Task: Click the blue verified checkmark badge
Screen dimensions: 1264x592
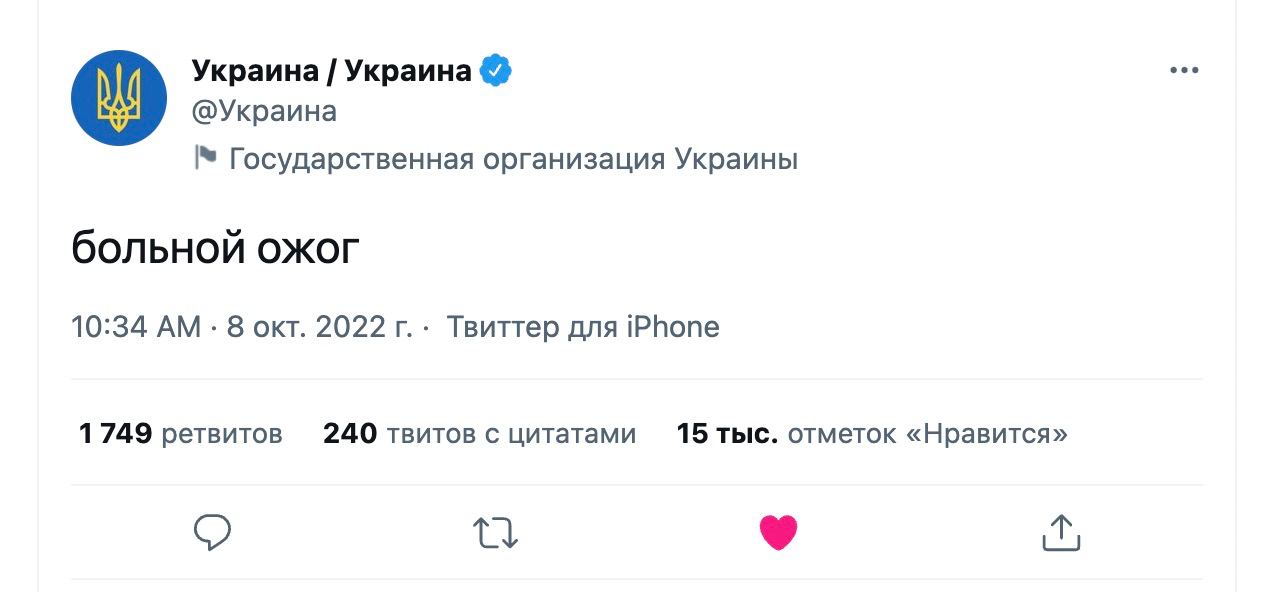Action: coord(496,70)
